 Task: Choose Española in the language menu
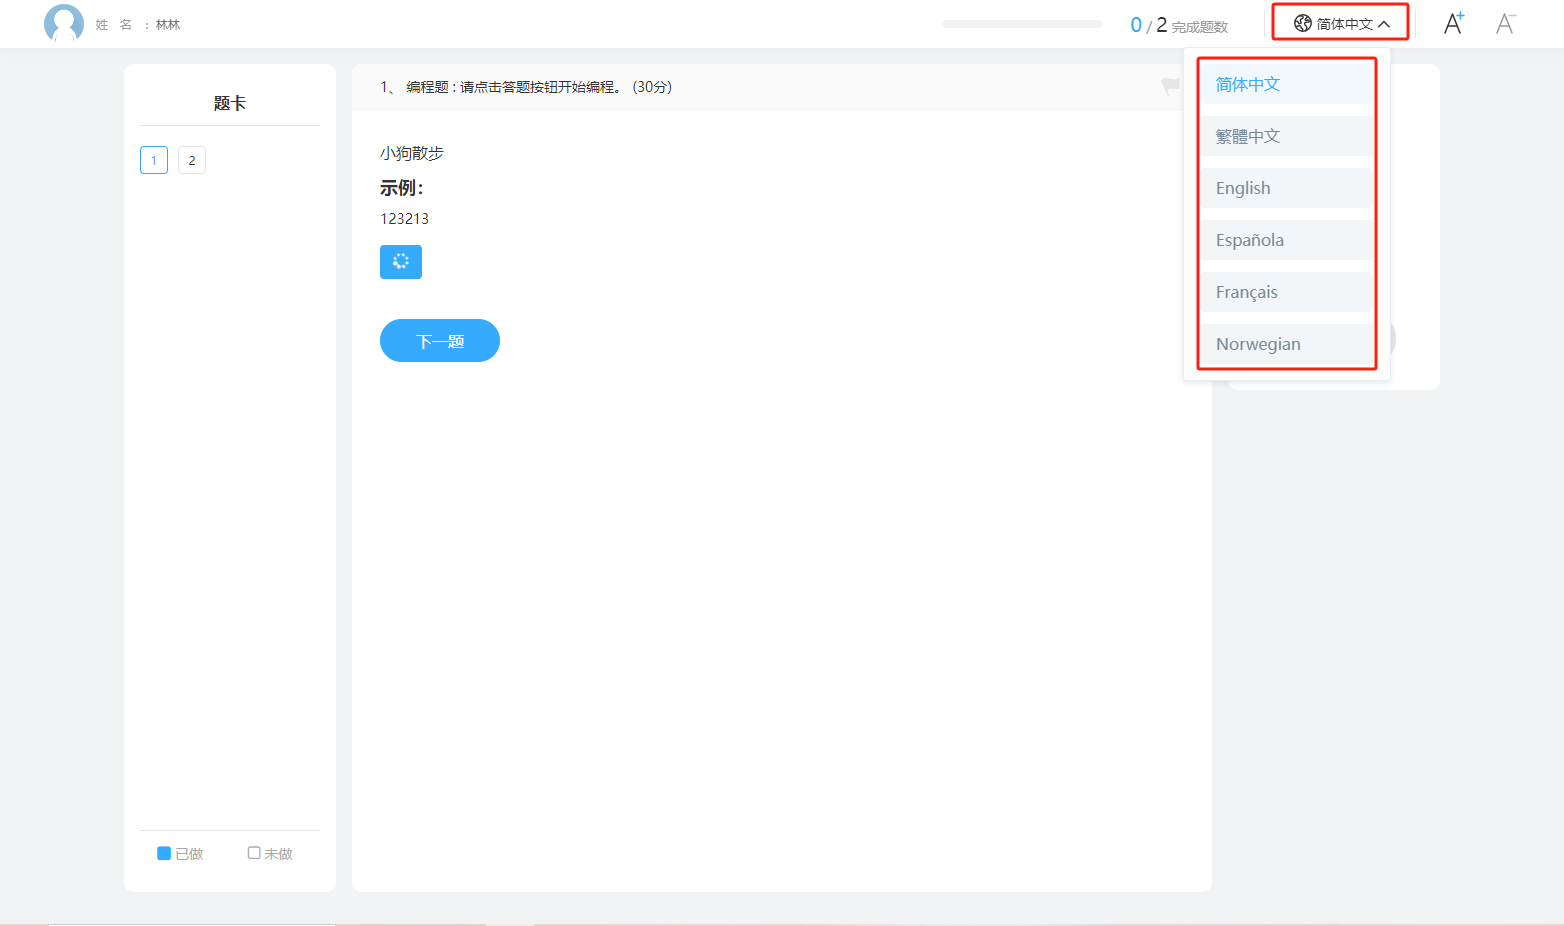click(1287, 240)
